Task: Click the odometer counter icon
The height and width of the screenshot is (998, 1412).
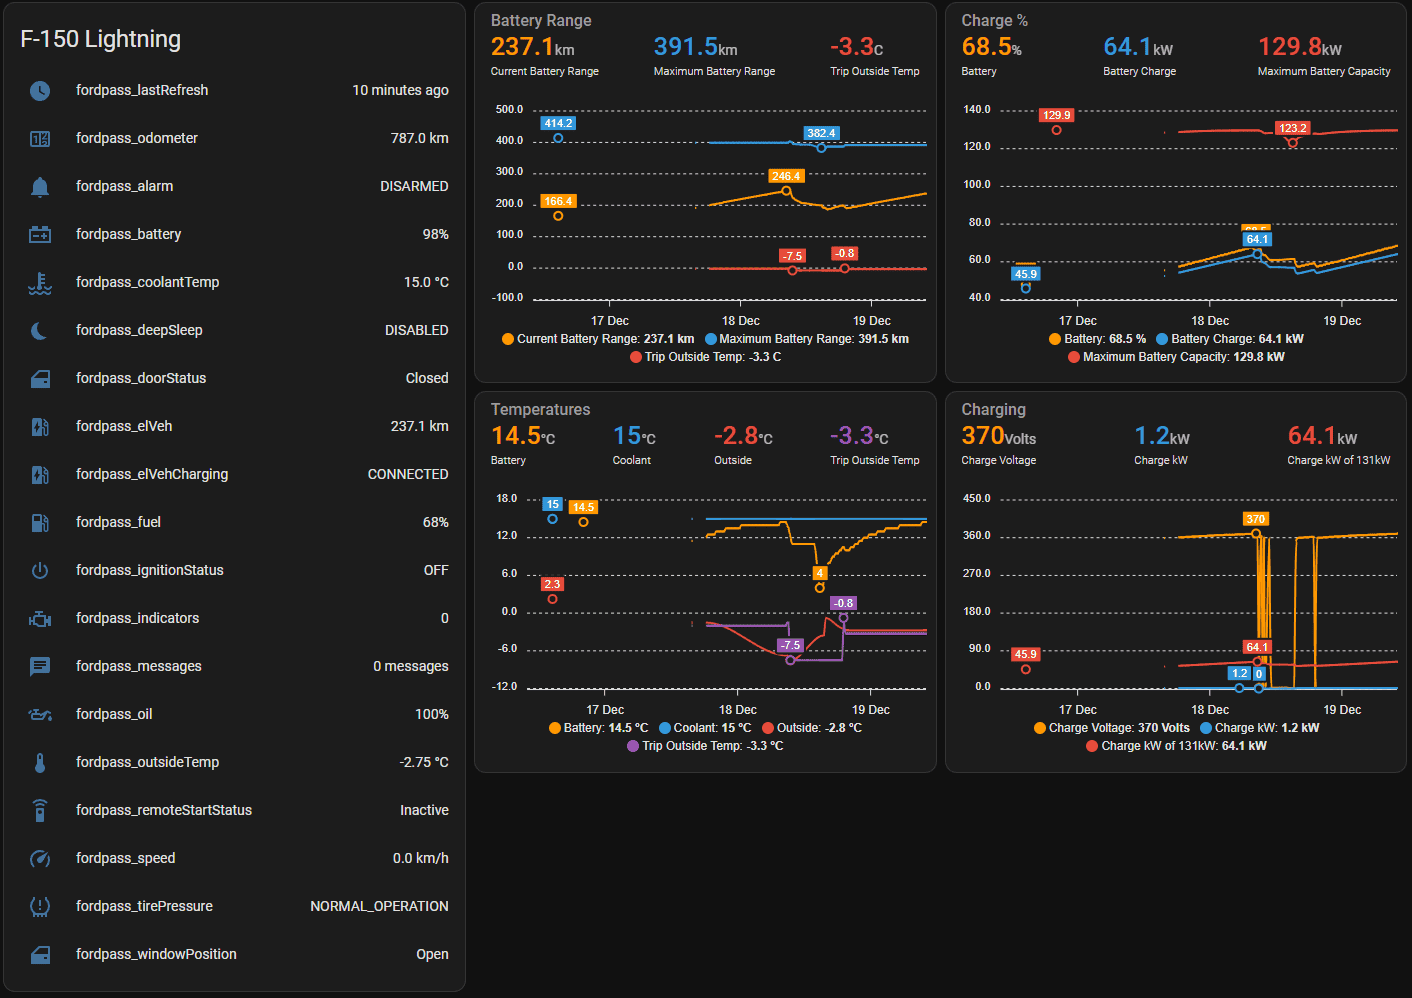Action: tap(40, 138)
